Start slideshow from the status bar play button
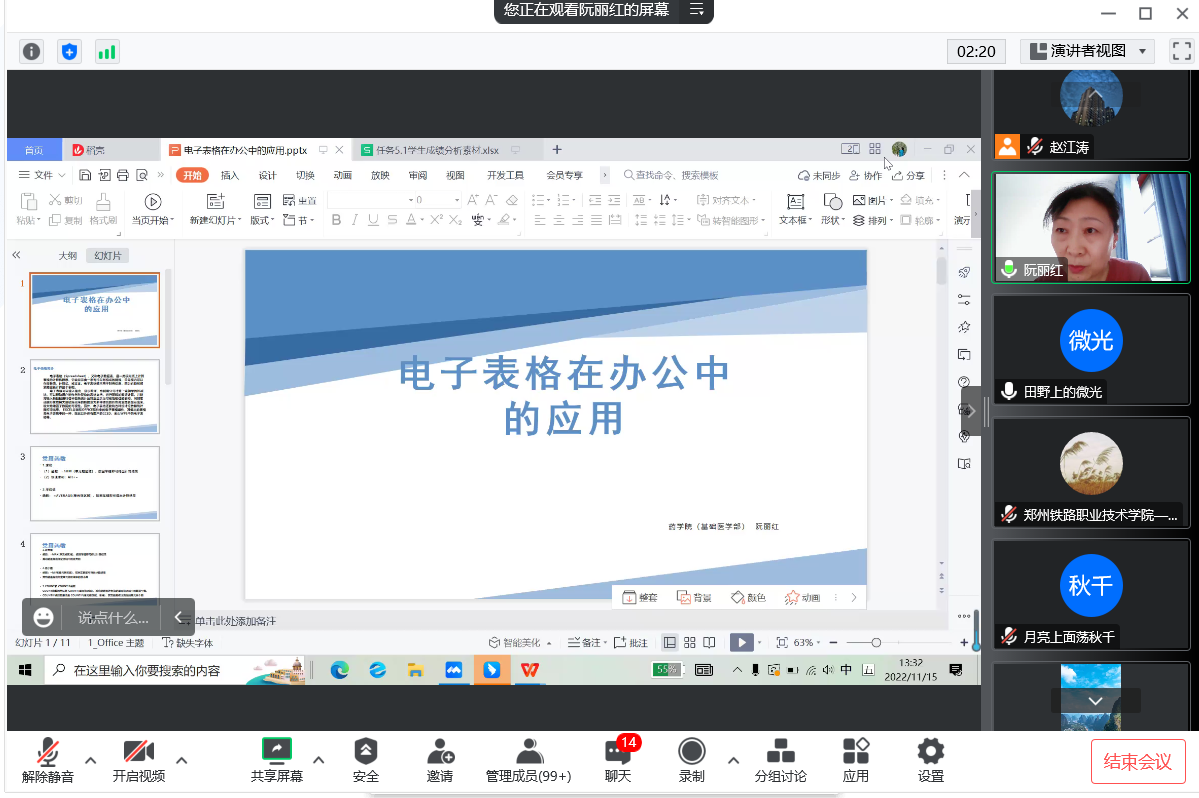 point(741,643)
